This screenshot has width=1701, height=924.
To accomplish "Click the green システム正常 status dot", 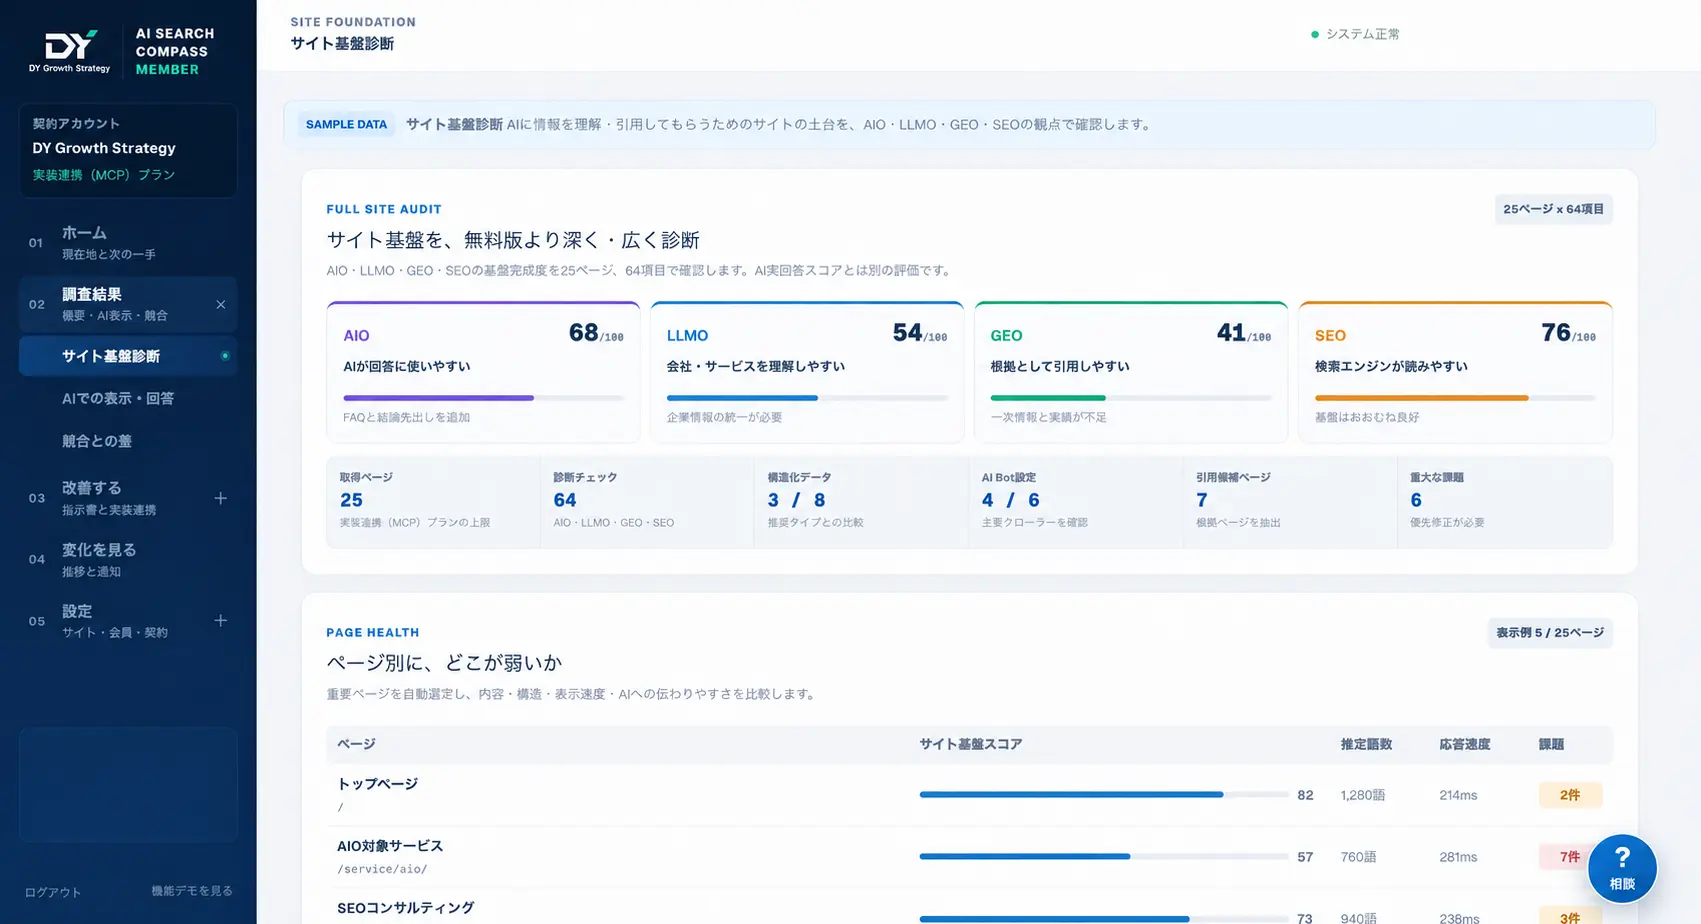I will (x=1315, y=34).
